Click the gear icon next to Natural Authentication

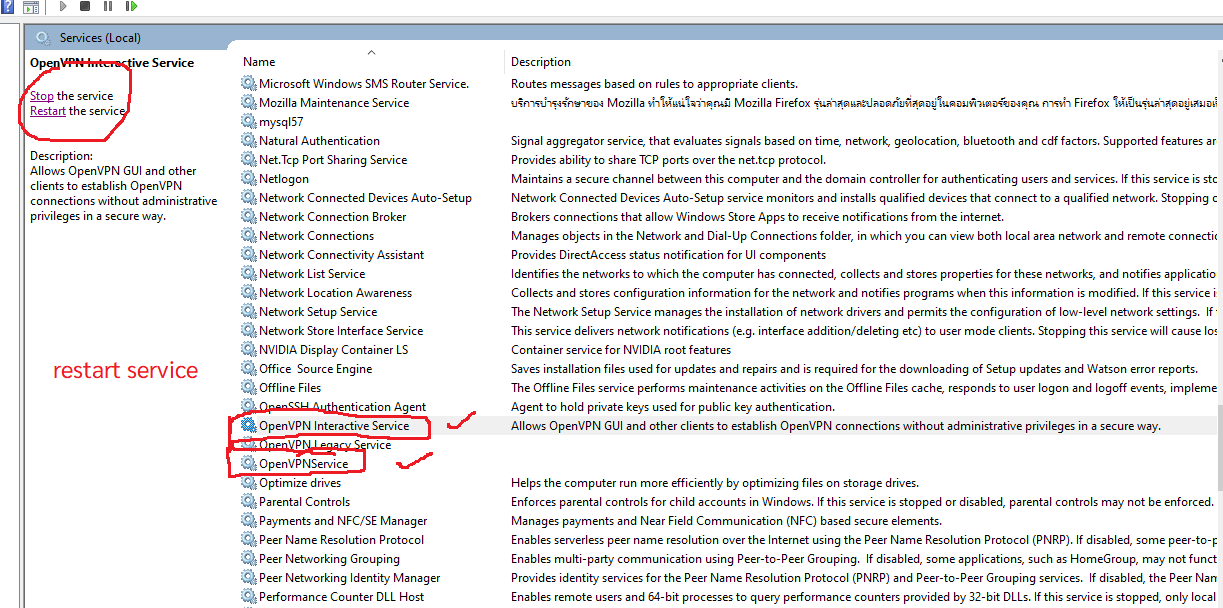click(x=249, y=141)
